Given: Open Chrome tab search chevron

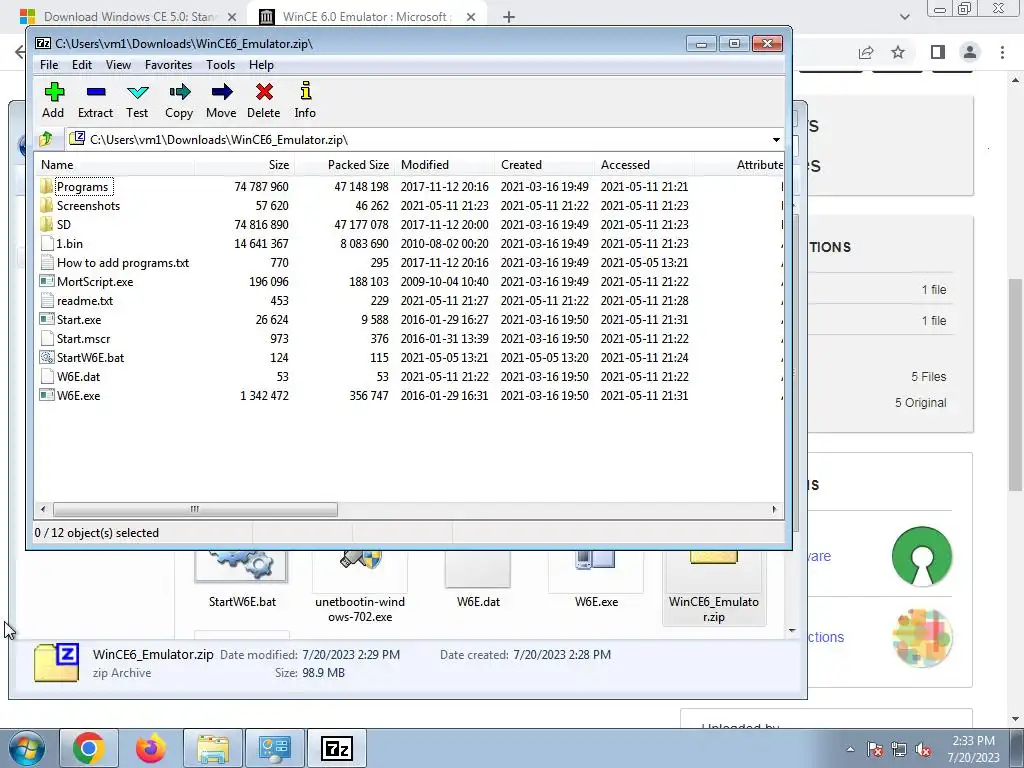Looking at the screenshot, I should coord(904,17).
